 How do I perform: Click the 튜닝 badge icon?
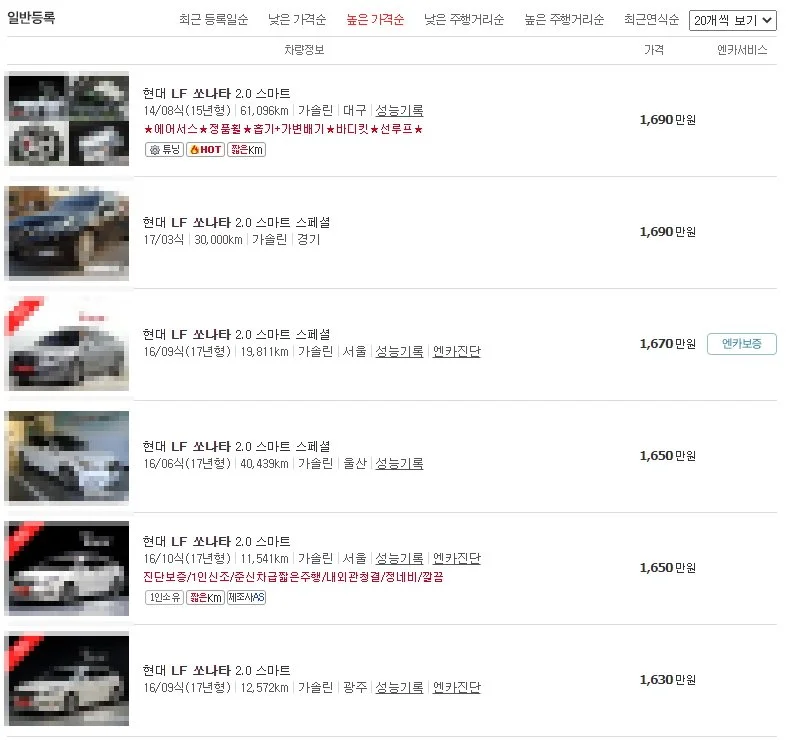(164, 149)
